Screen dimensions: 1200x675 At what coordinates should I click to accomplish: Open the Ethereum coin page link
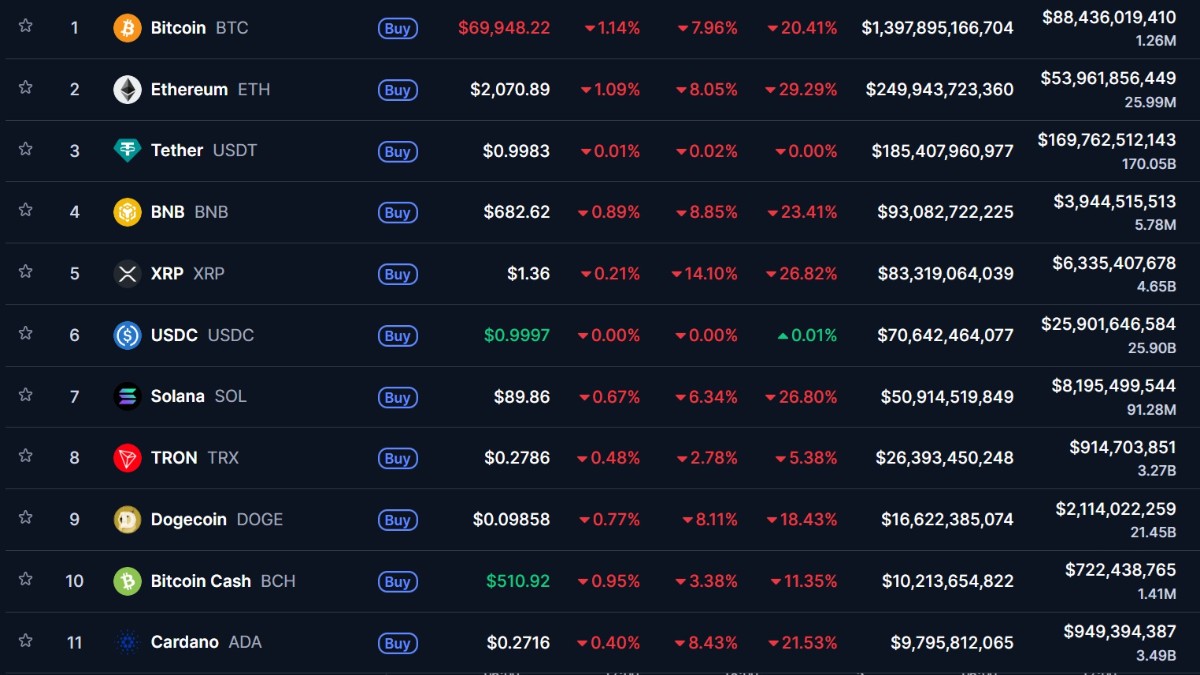189,89
